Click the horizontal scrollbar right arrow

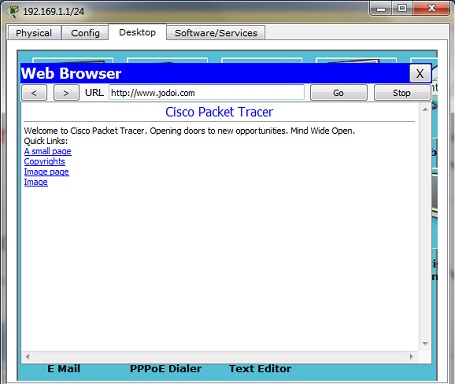412,356
